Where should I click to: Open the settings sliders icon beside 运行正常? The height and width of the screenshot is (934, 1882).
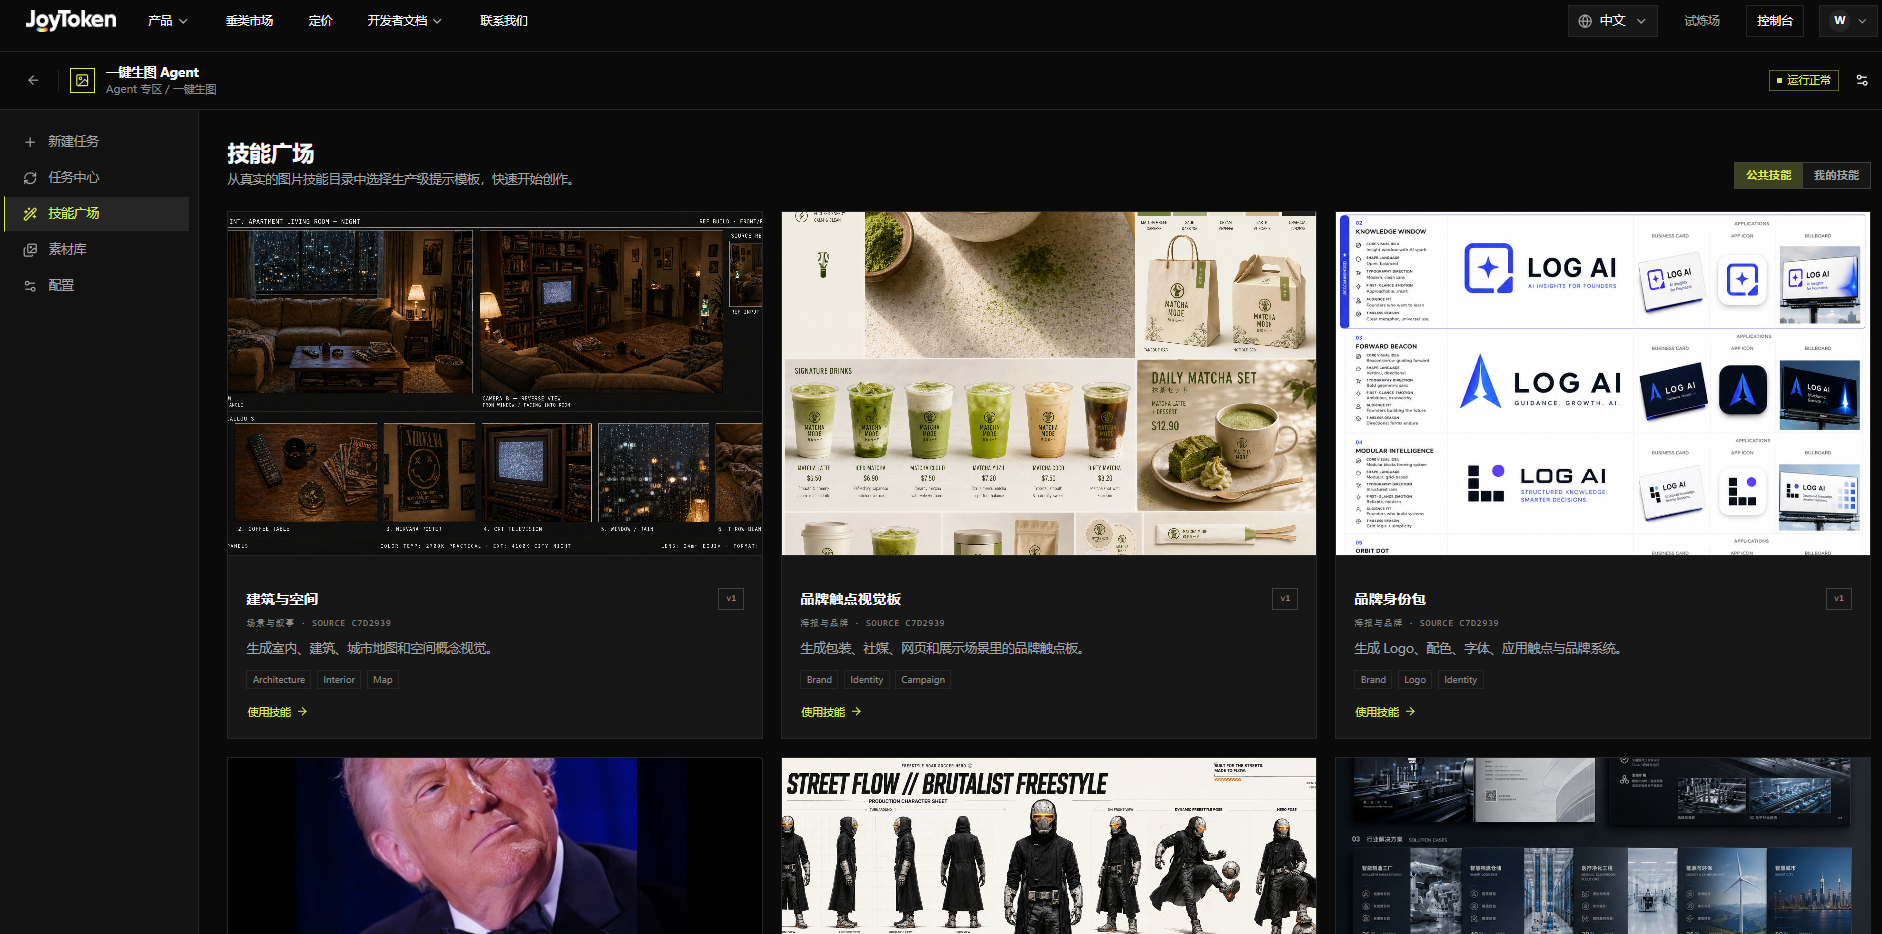1862,80
